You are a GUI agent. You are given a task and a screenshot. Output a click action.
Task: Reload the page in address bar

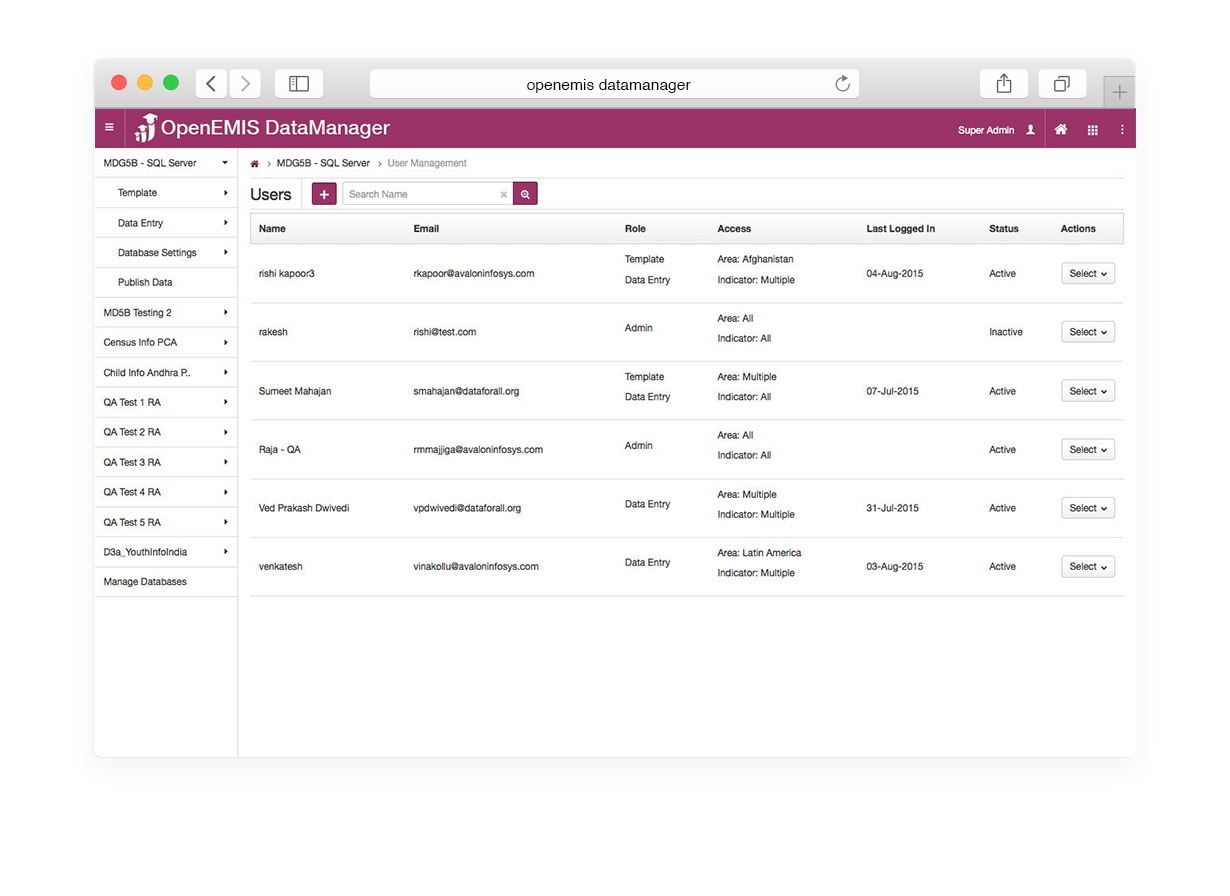[843, 84]
